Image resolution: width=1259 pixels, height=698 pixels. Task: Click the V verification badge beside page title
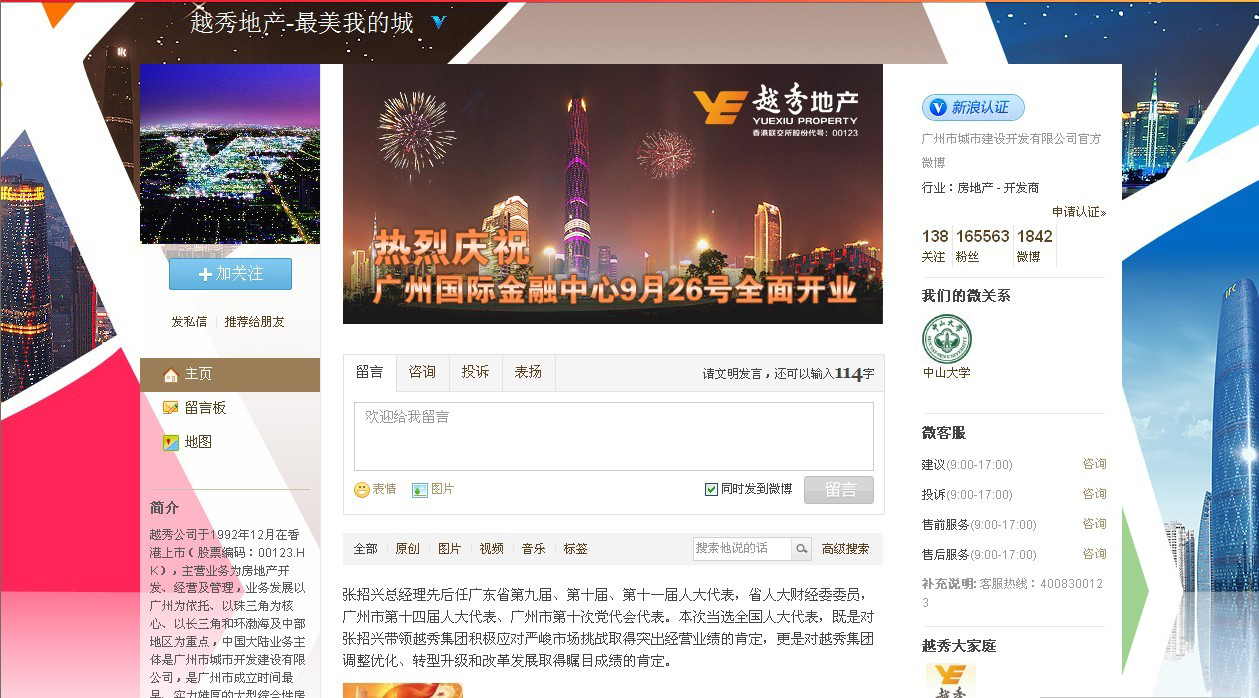pyautogui.click(x=439, y=22)
